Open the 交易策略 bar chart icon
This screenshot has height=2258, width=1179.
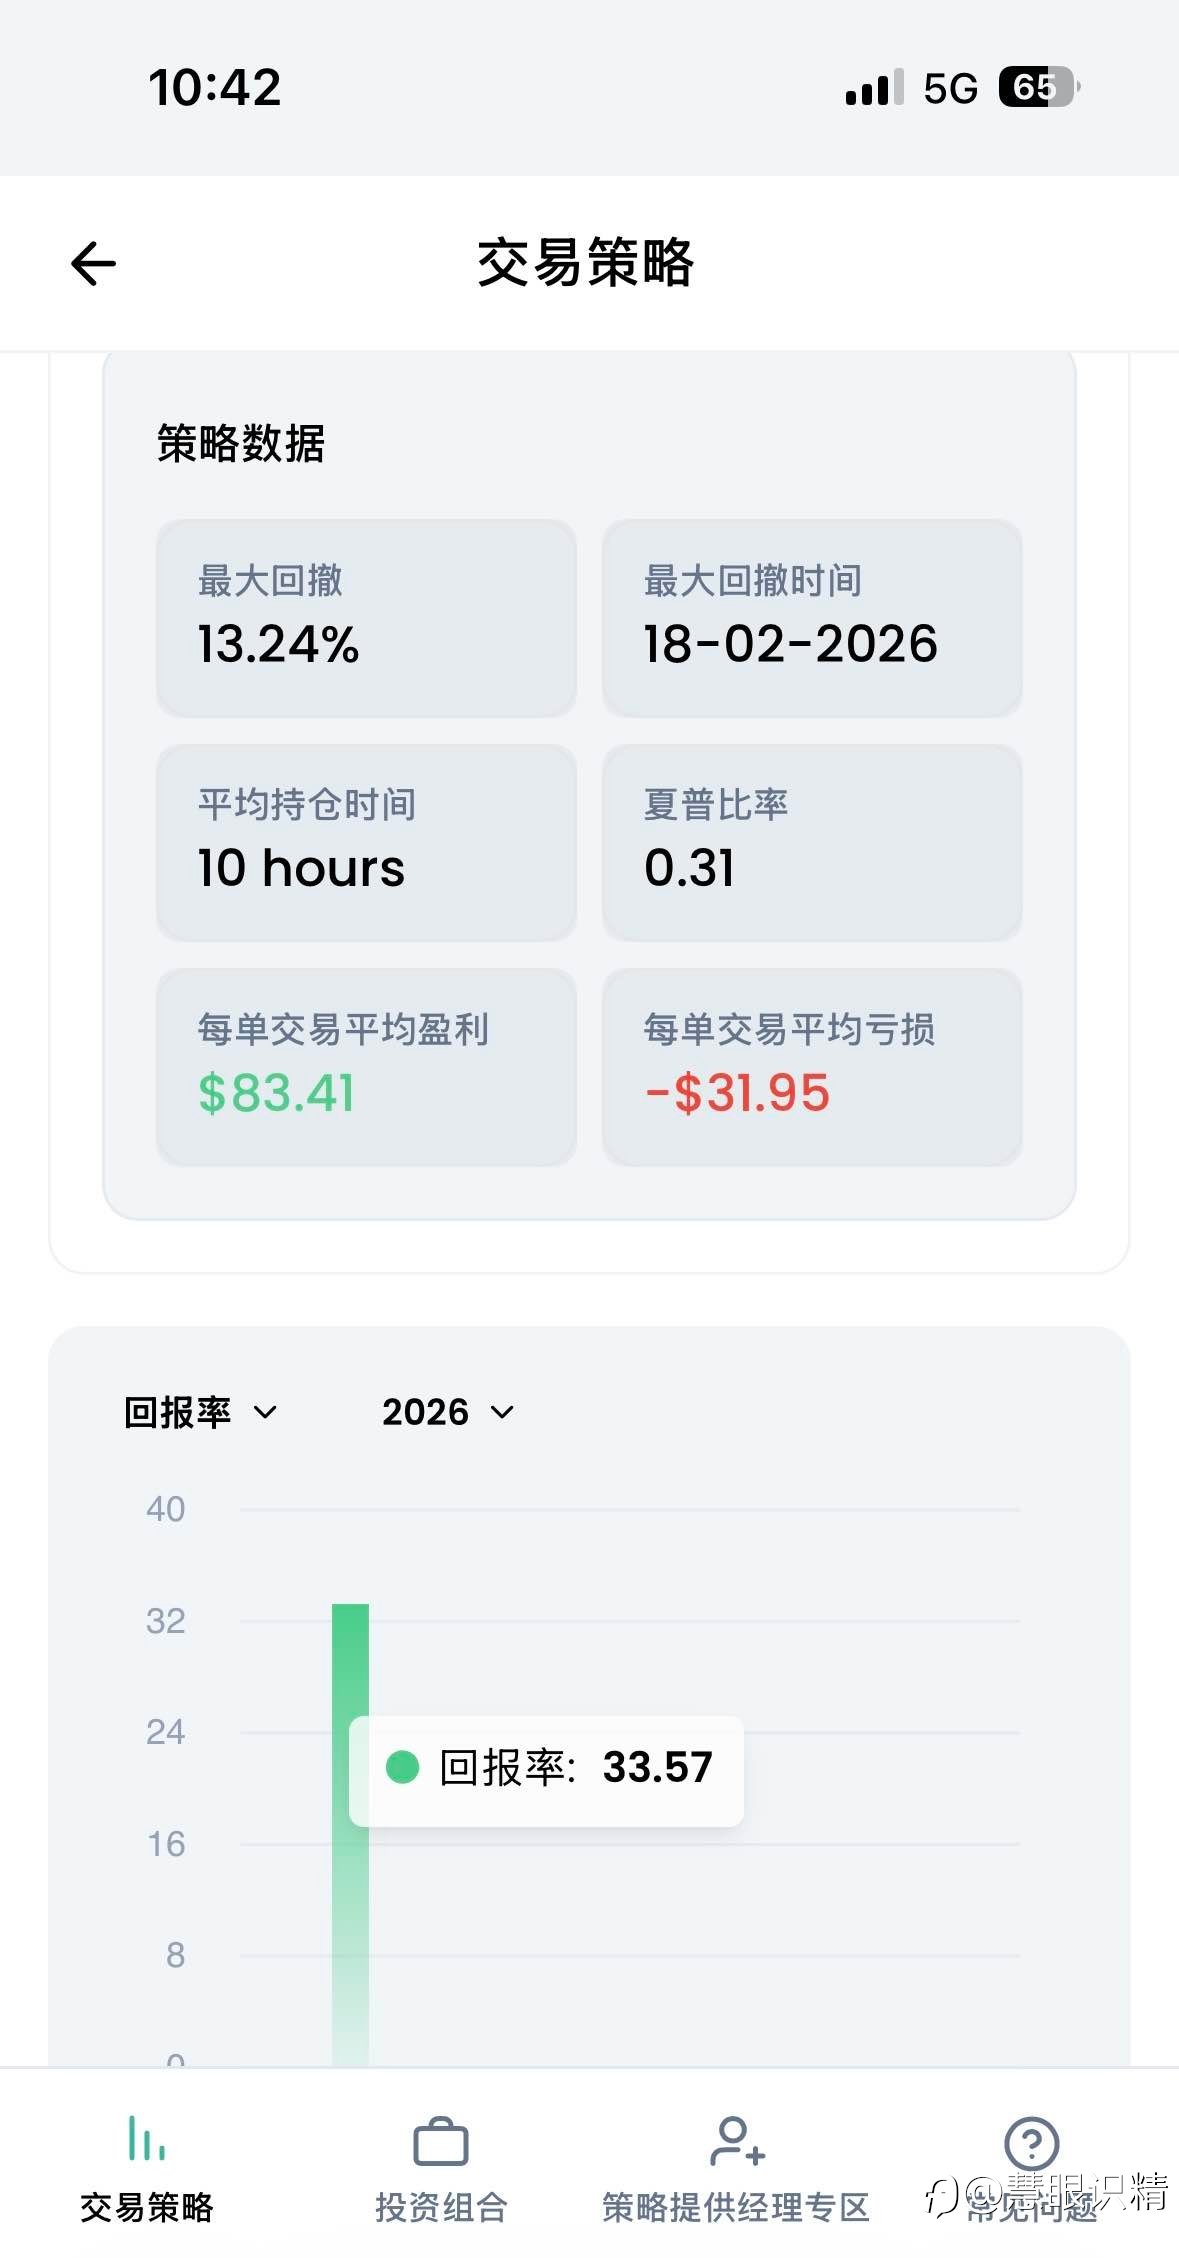click(146, 2140)
